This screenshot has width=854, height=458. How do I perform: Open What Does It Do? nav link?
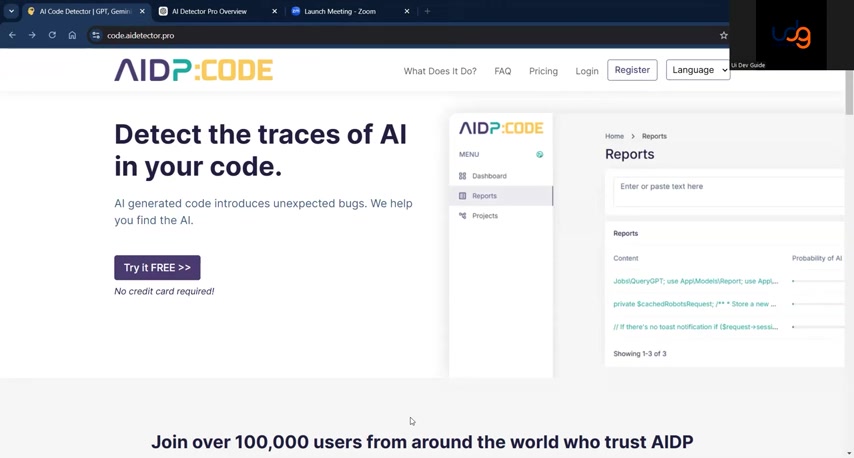pos(440,71)
